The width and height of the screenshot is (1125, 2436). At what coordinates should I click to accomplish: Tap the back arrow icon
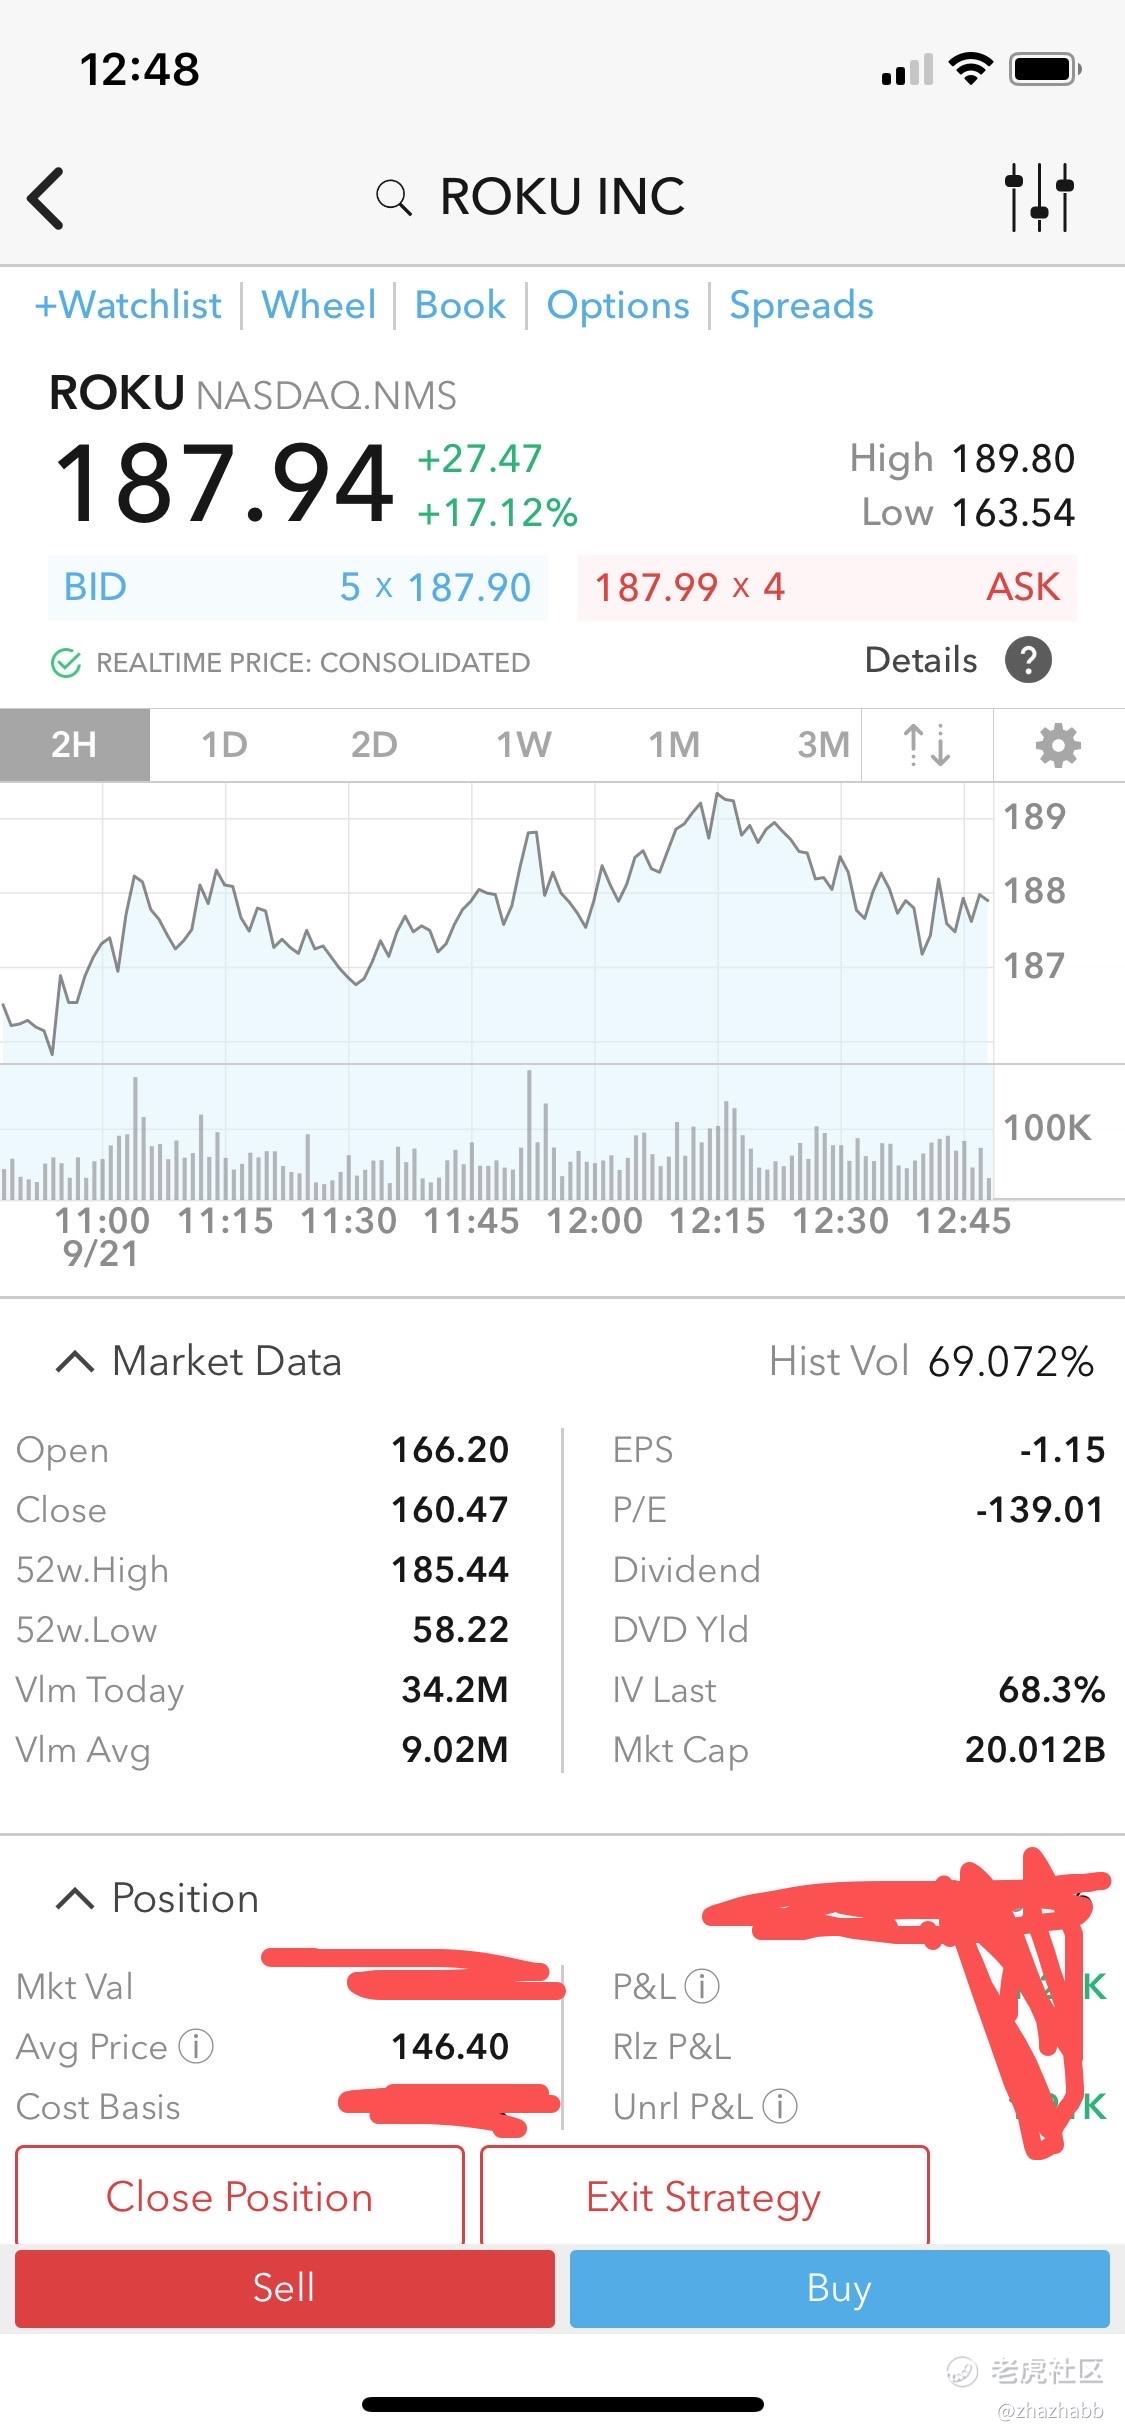[47, 197]
